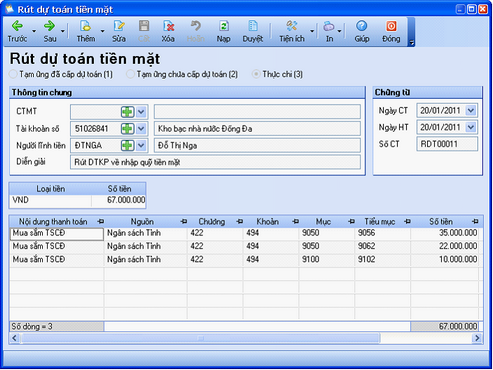Screen dimensions: 493x370
Task: Expand the Người lĩnh tiền dropdown
Action: 141,145
